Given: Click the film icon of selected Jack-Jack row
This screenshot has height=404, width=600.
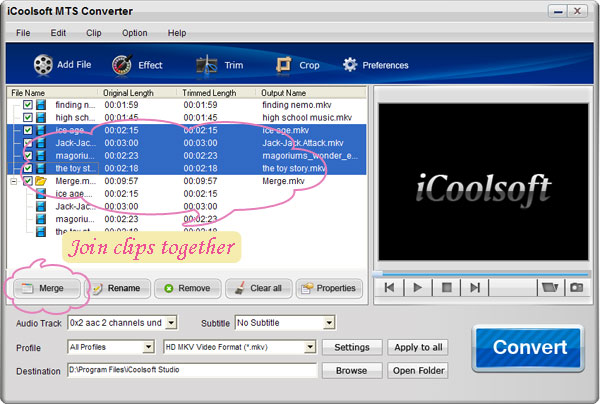Looking at the screenshot, I should 41,143.
